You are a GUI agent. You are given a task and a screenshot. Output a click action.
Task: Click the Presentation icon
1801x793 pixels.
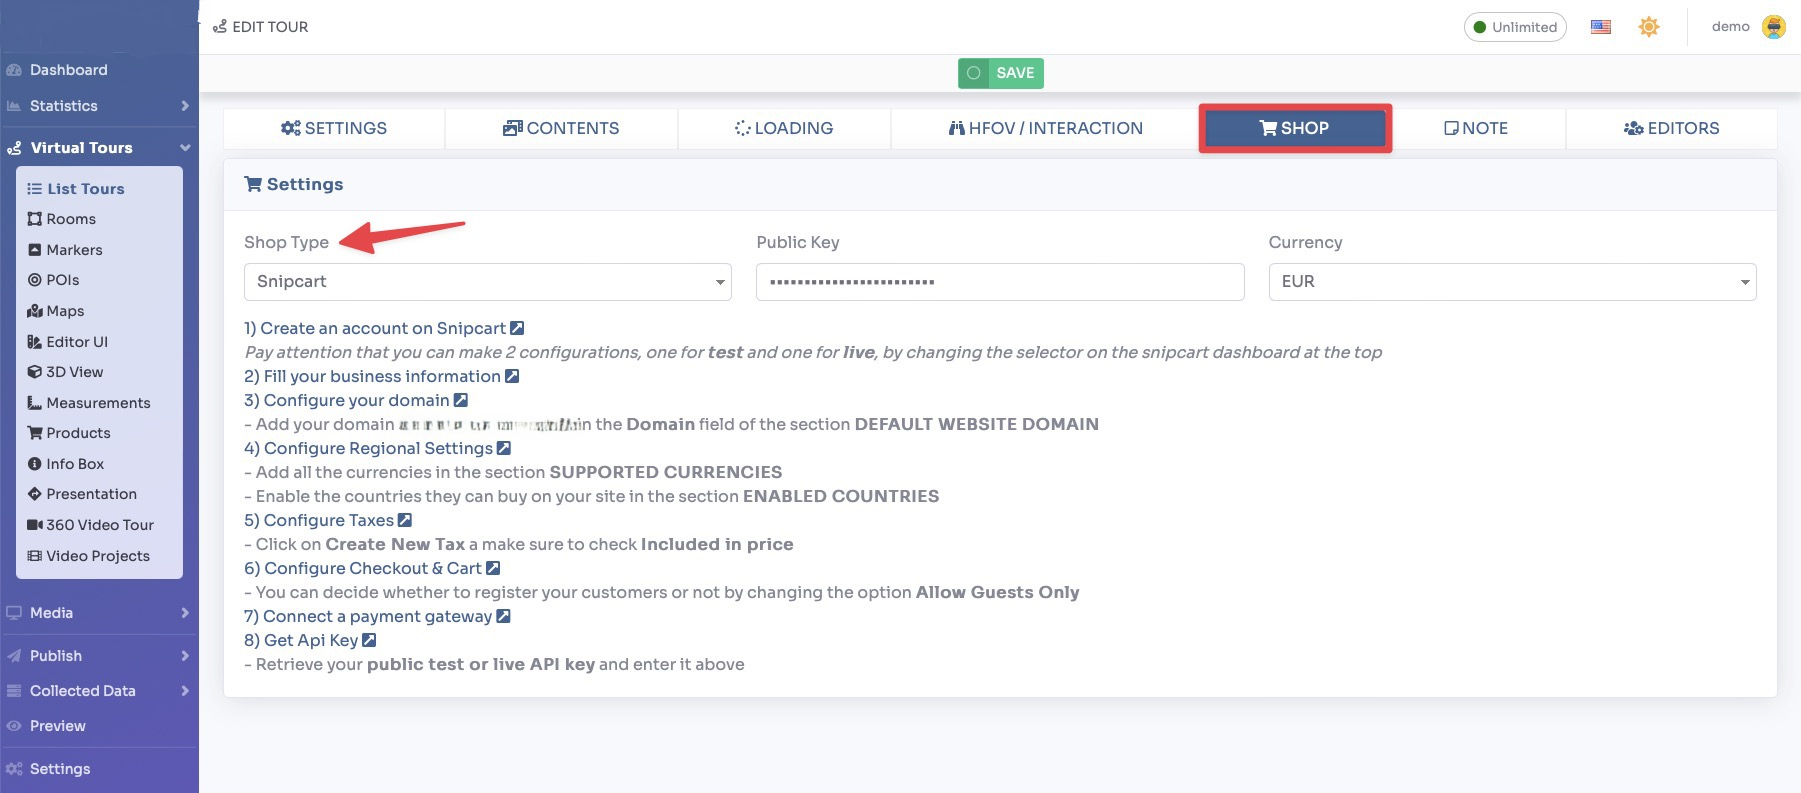tap(35, 494)
